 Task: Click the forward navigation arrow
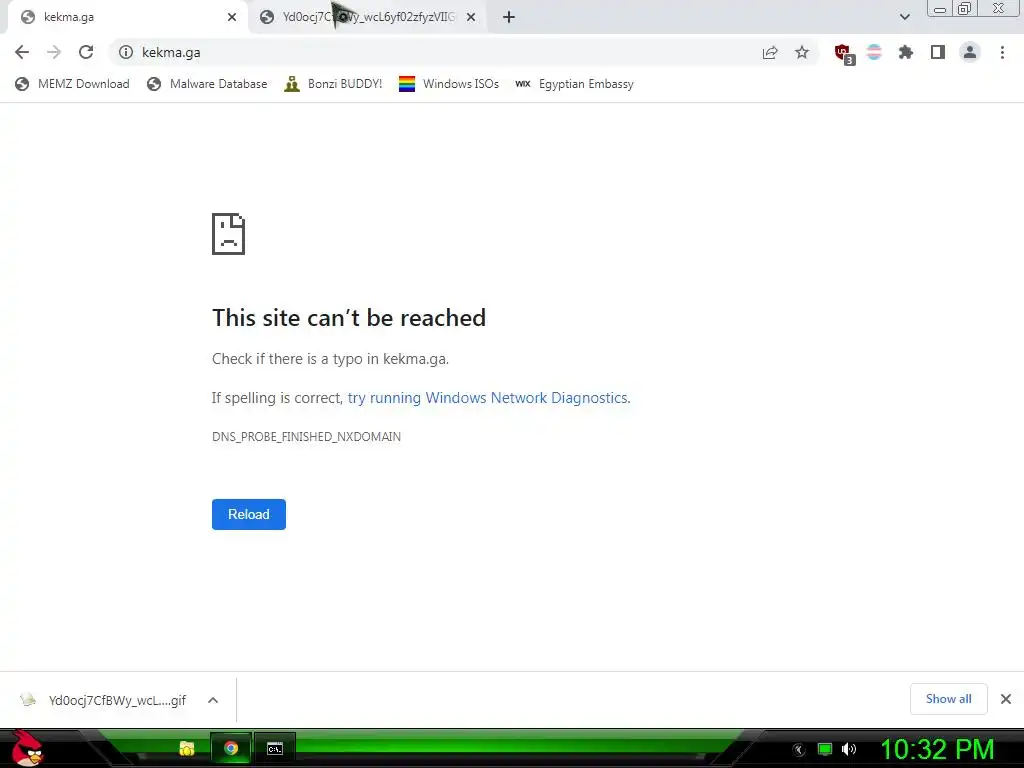pos(54,52)
